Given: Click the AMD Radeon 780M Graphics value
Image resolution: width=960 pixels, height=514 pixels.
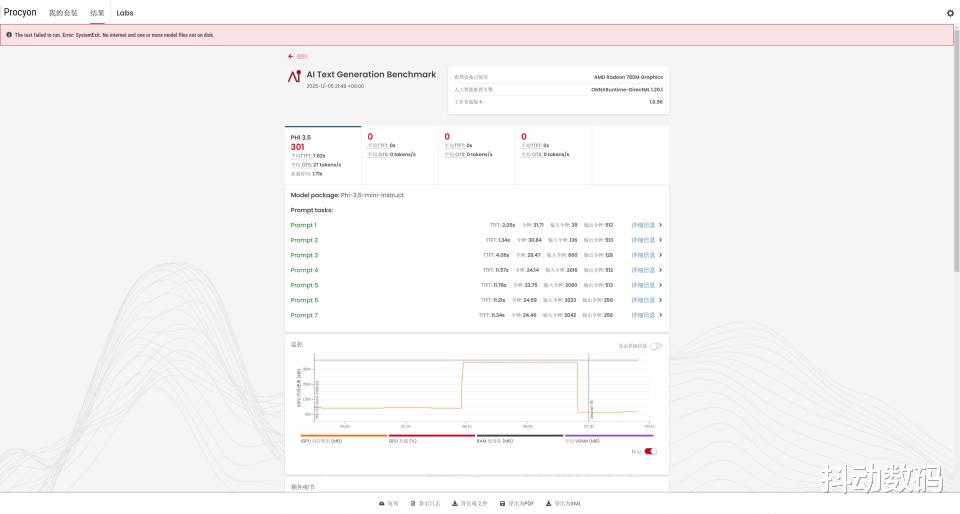Looking at the screenshot, I should (x=628, y=77).
